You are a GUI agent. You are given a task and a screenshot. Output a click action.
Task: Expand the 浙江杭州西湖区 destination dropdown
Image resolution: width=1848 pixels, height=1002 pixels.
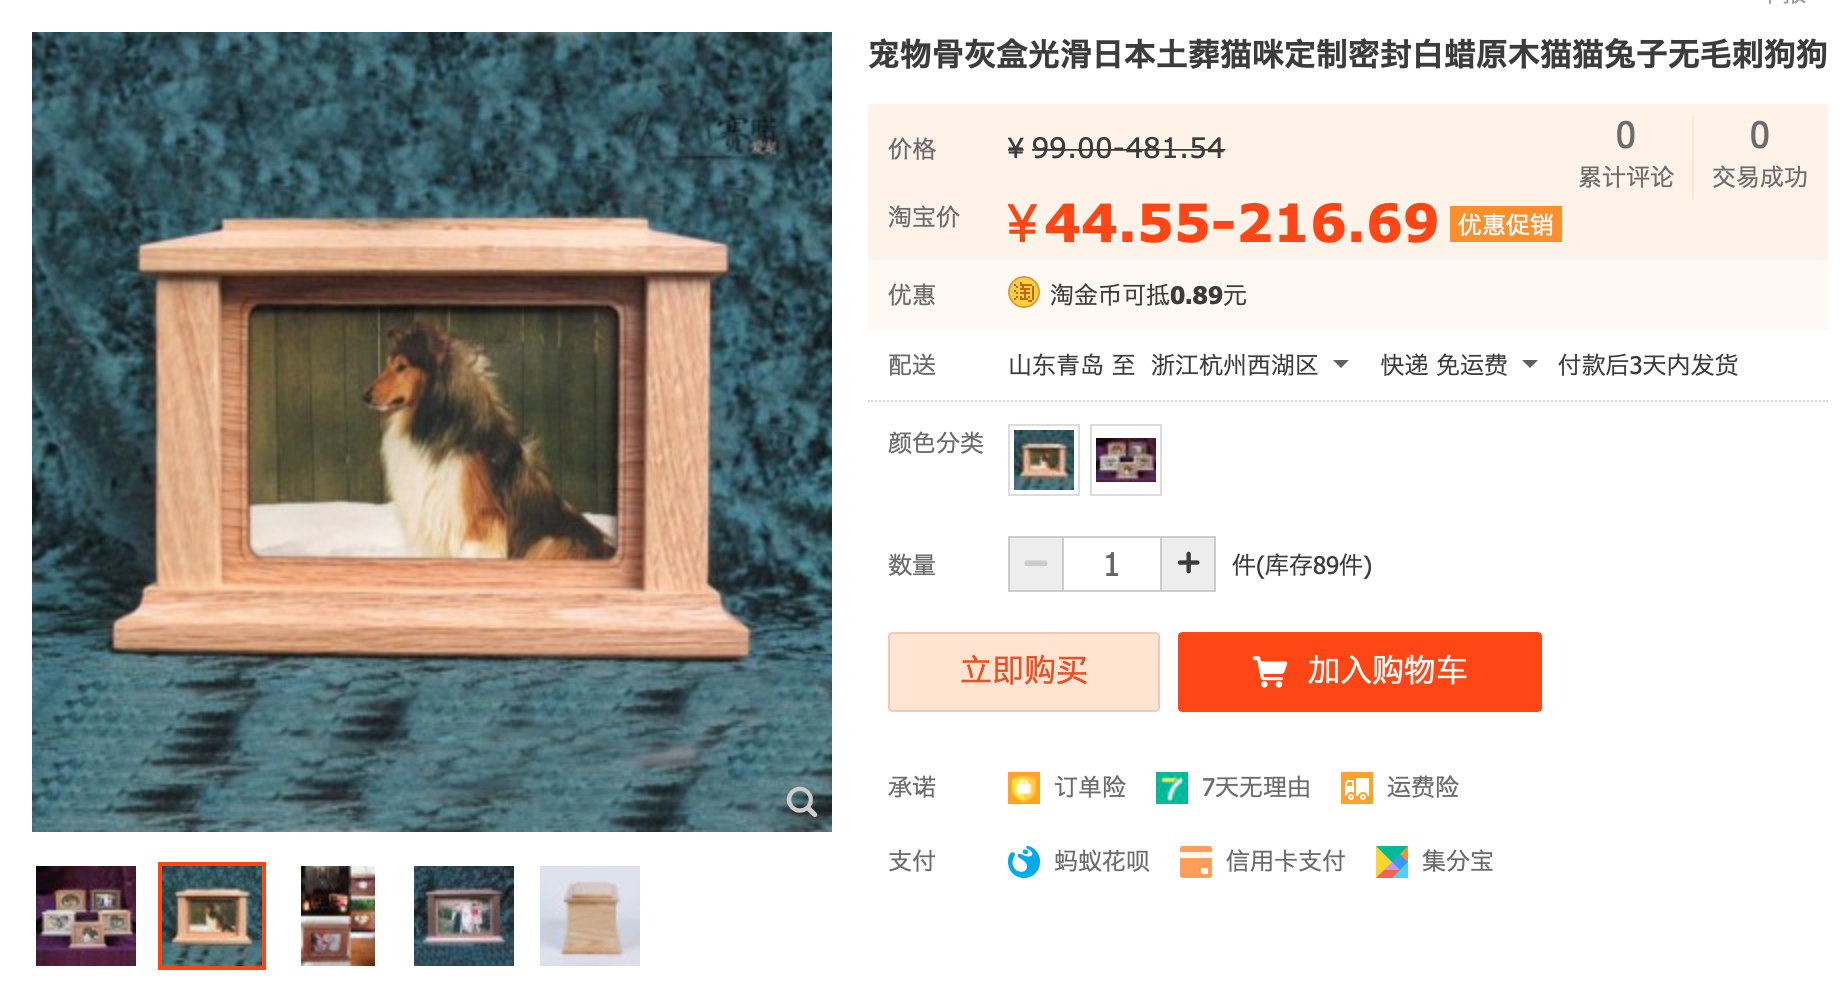click(1342, 364)
